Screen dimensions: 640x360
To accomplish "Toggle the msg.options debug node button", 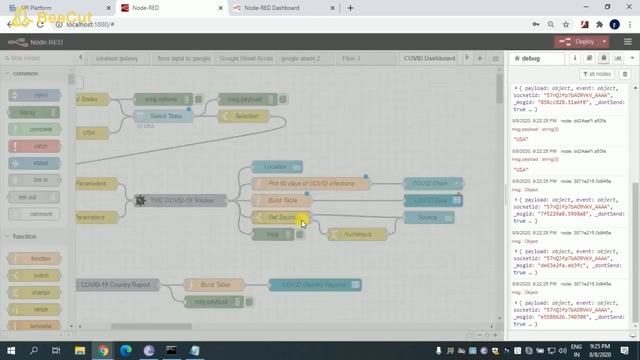I will click(198, 99).
